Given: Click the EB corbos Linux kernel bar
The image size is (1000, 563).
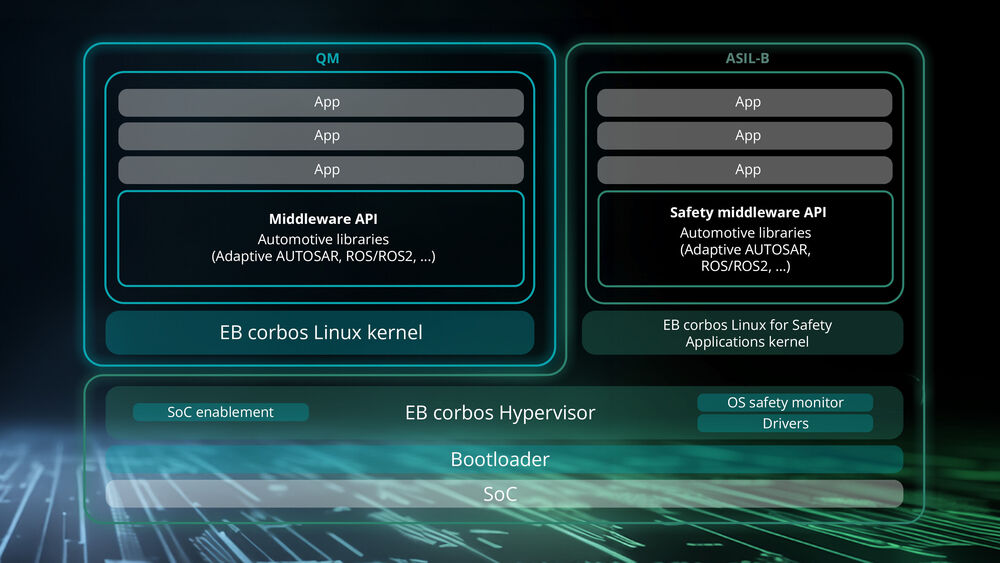Looking at the screenshot, I should [320, 332].
